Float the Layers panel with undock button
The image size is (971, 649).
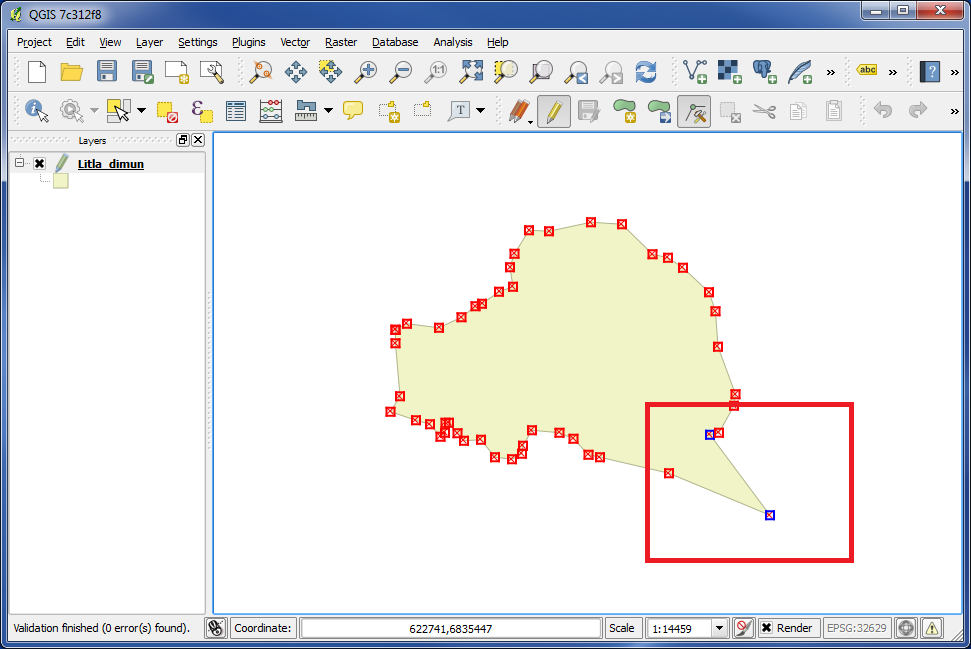pos(183,140)
